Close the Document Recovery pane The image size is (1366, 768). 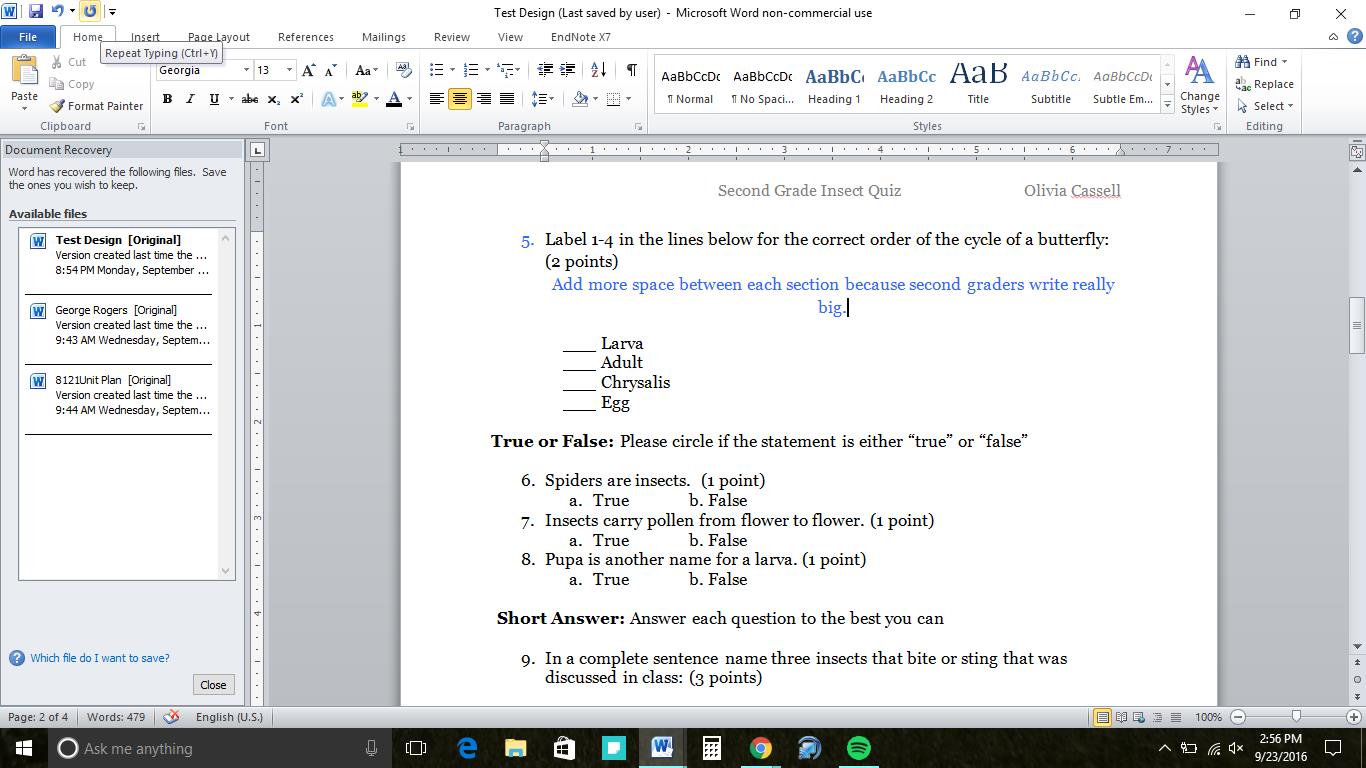coord(213,685)
